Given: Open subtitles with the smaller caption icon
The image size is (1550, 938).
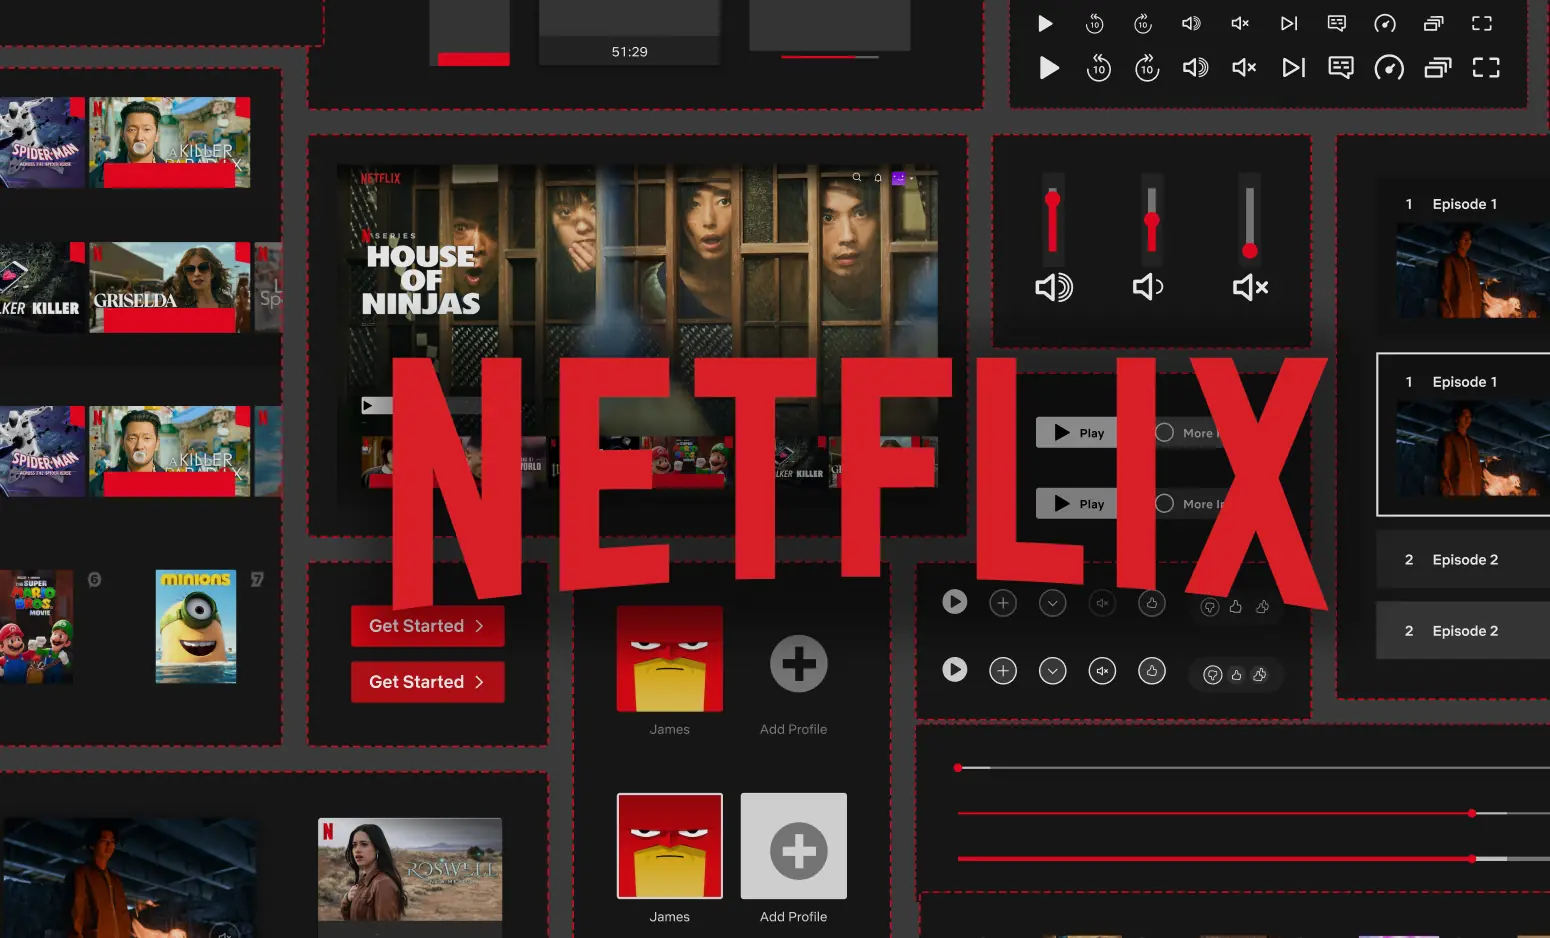Looking at the screenshot, I should (x=1337, y=23).
